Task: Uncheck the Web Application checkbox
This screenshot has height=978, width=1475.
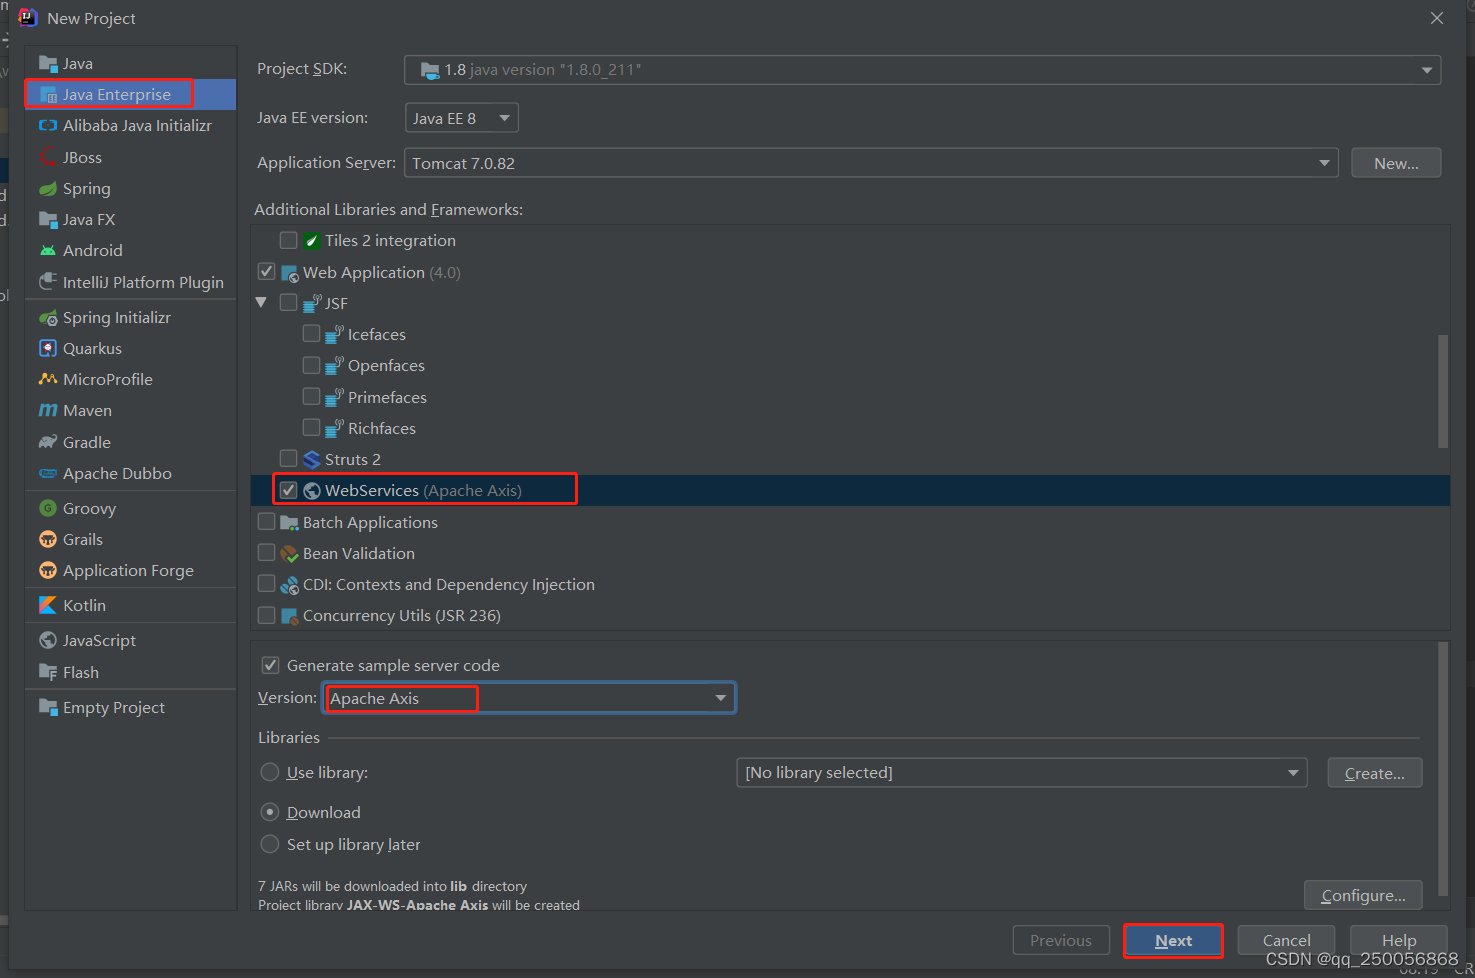Action: click(x=266, y=271)
